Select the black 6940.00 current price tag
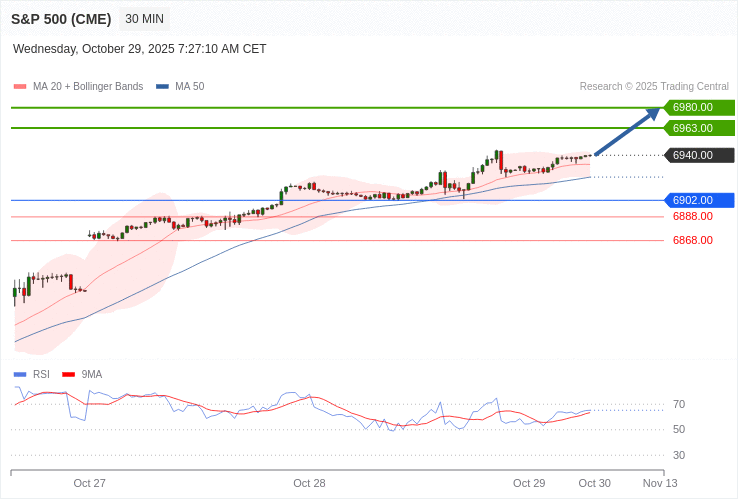This screenshot has height=500, width=738. tap(699, 155)
